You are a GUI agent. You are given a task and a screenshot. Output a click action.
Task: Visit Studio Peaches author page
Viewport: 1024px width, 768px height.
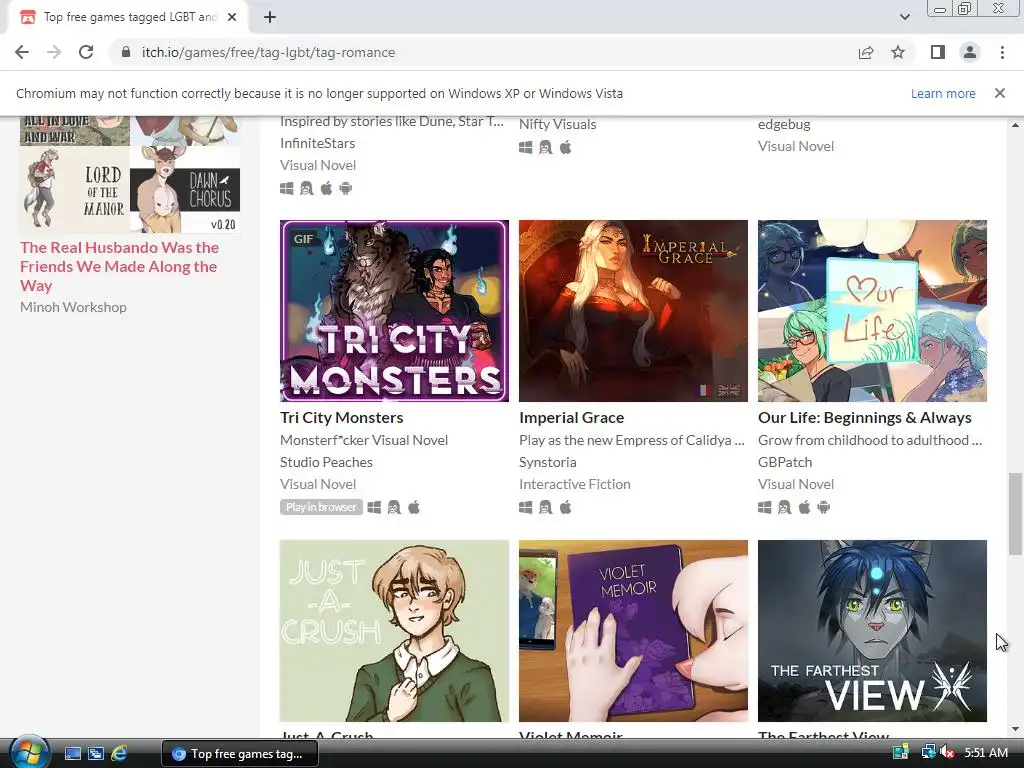327,462
